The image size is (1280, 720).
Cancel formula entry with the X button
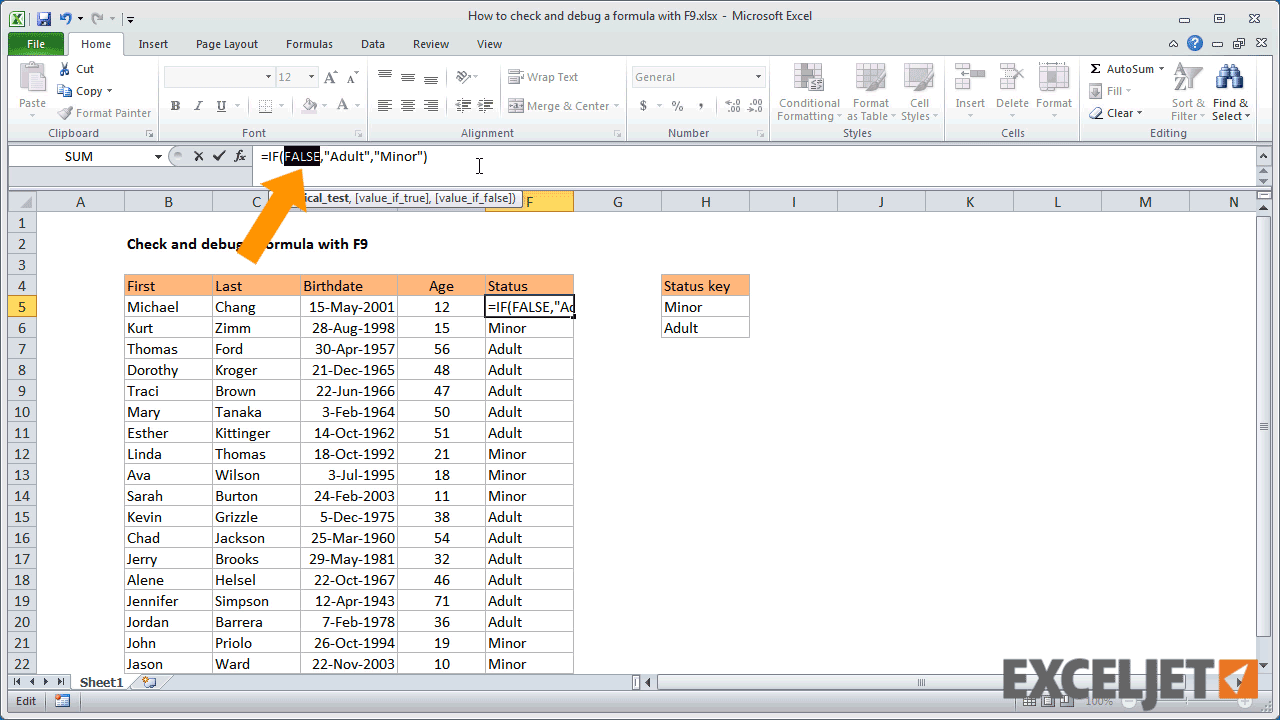tap(196, 156)
